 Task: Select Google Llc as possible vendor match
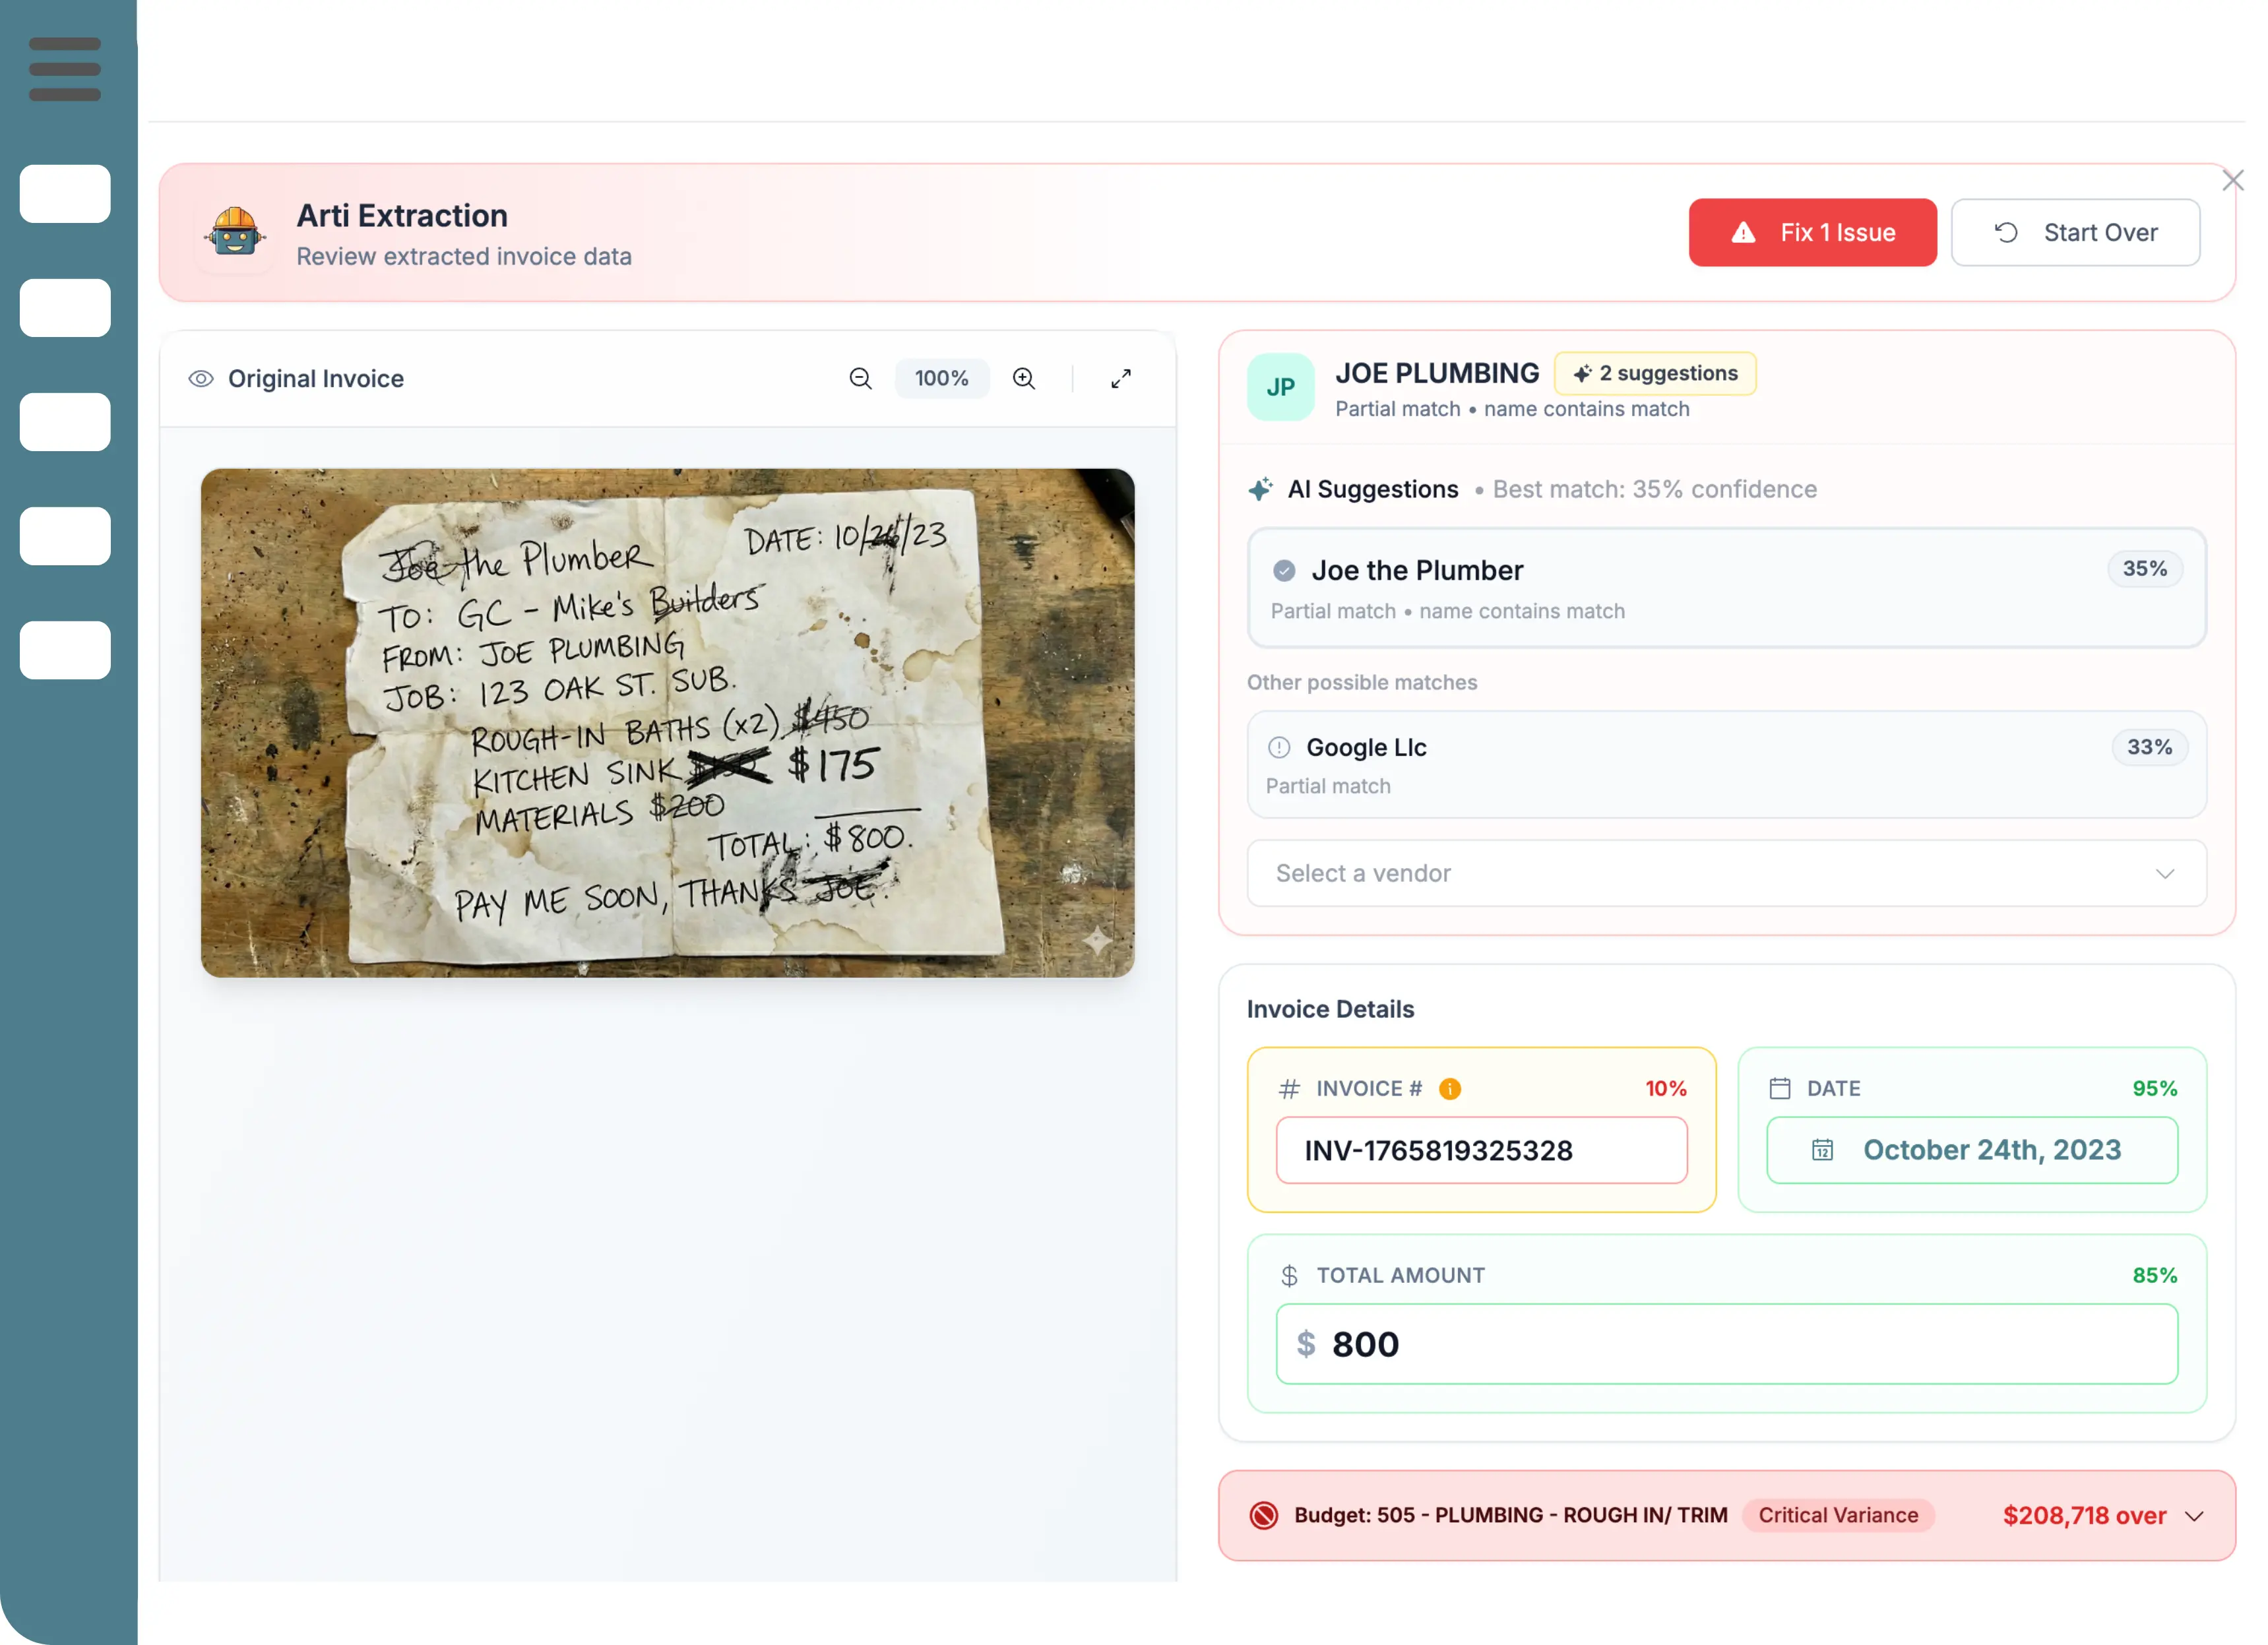click(1726, 764)
